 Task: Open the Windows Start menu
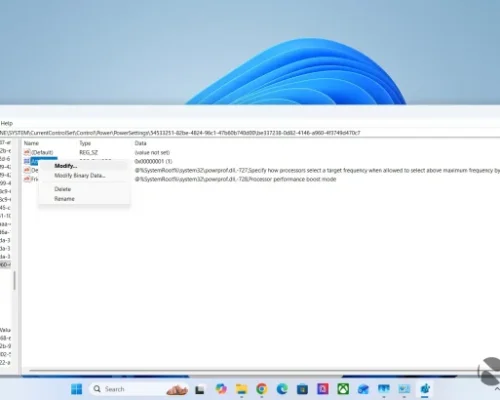tap(76, 389)
